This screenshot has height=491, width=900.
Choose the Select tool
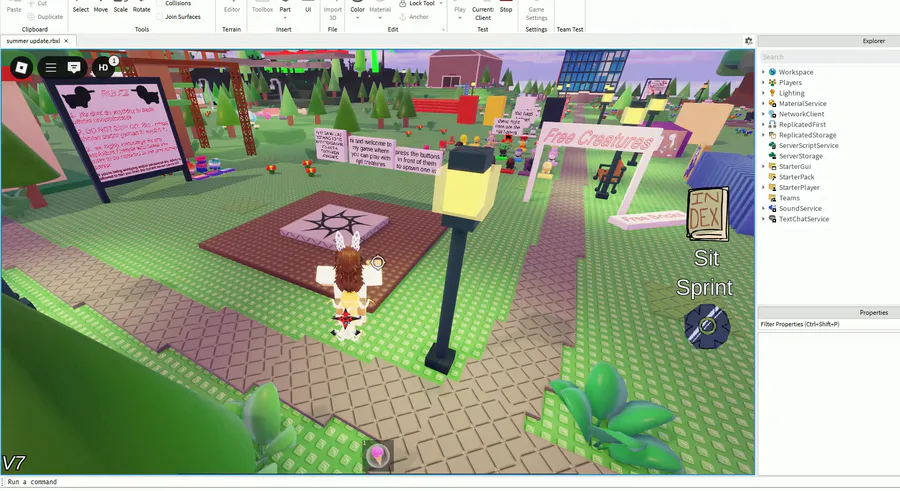coord(81,7)
